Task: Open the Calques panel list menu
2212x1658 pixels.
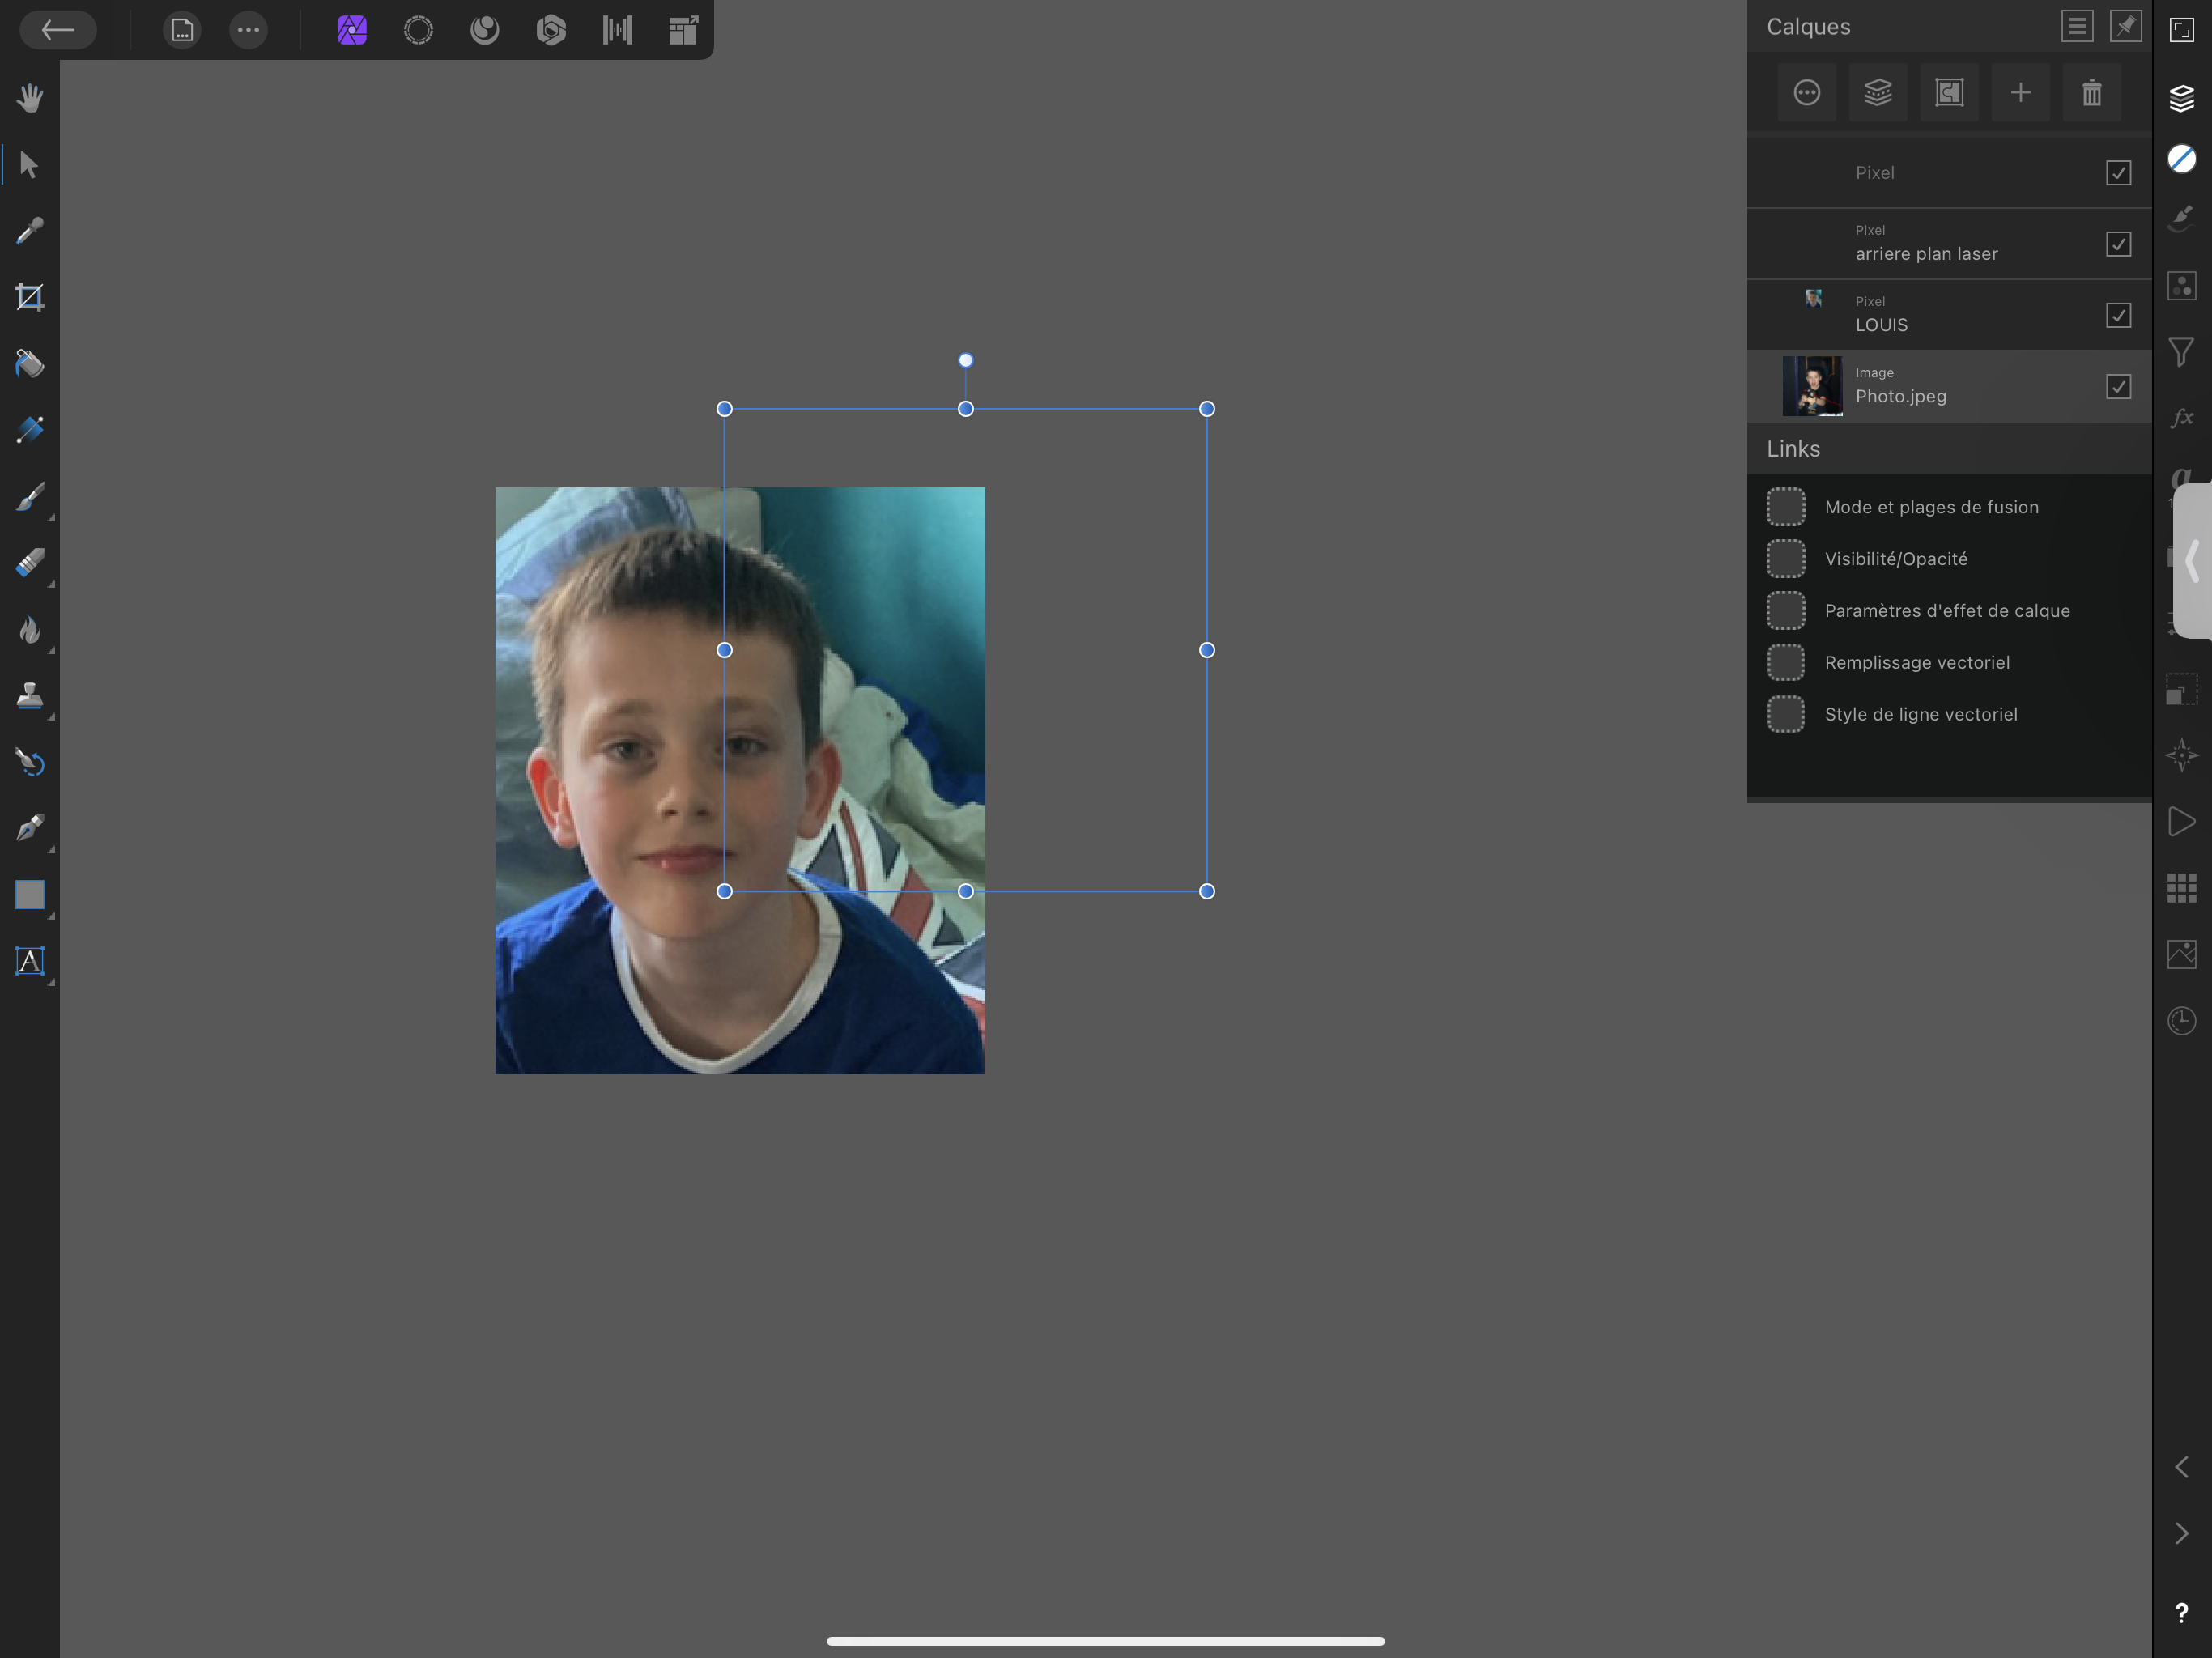Action: tap(2076, 26)
